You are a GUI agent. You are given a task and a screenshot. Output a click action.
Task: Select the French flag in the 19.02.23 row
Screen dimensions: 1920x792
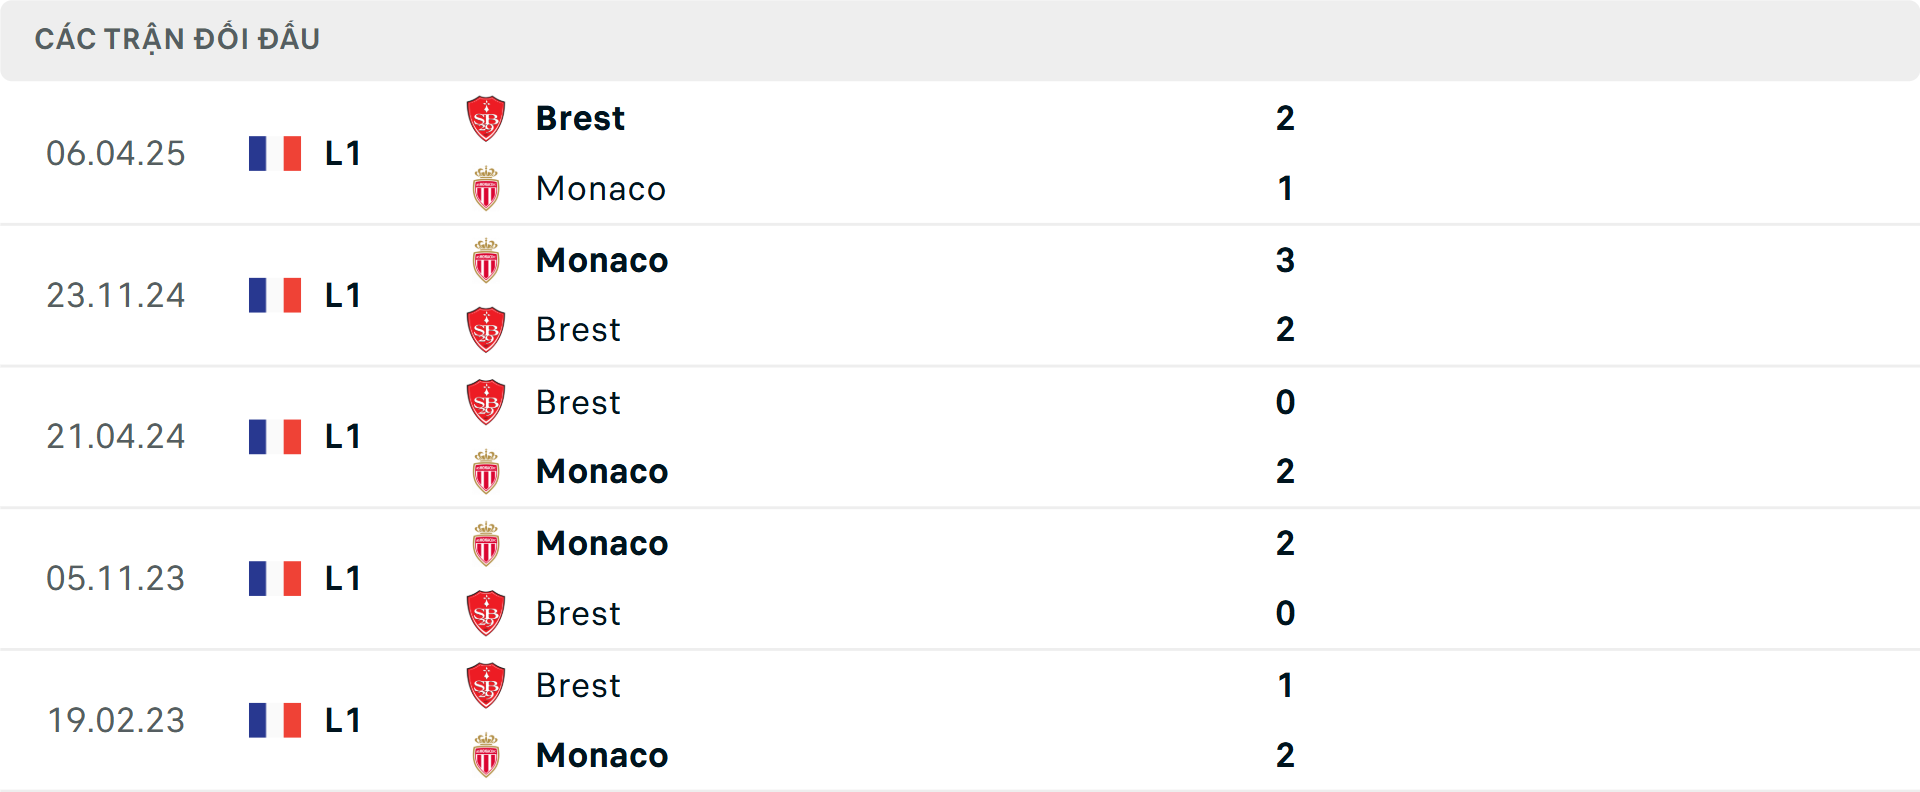coord(273,720)
